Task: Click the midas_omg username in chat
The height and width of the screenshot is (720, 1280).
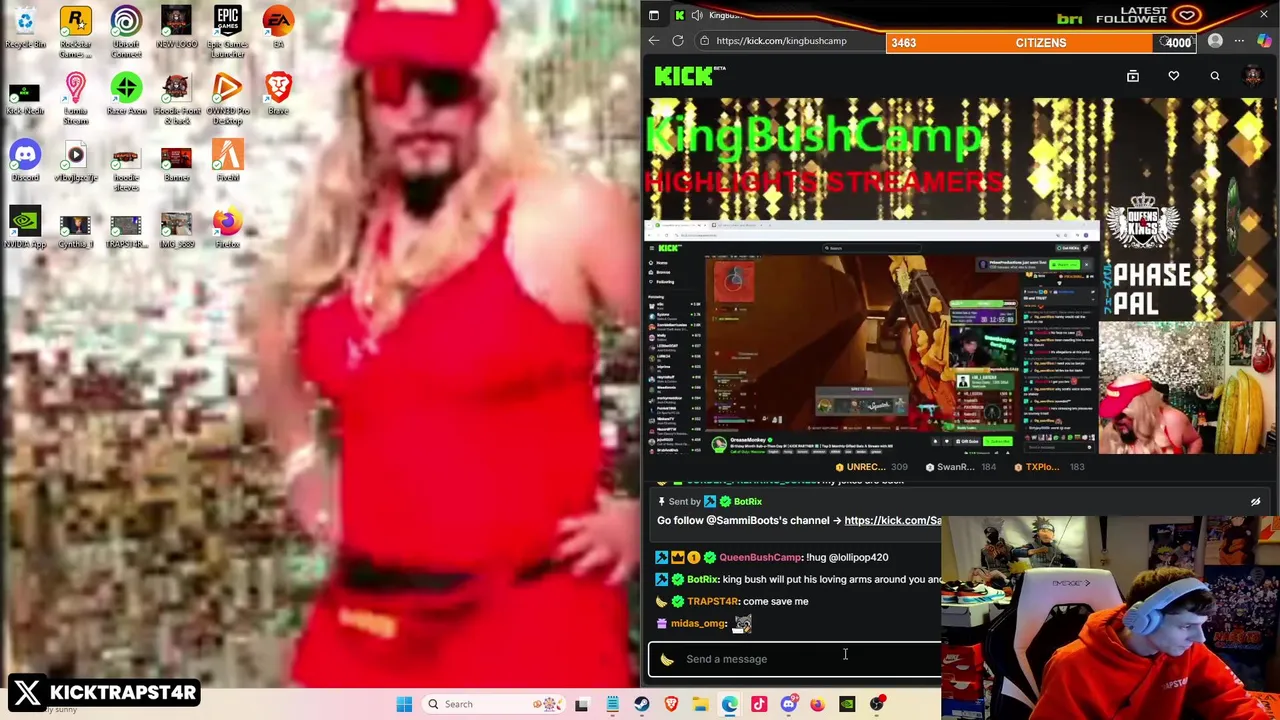Action: (698, 623)
